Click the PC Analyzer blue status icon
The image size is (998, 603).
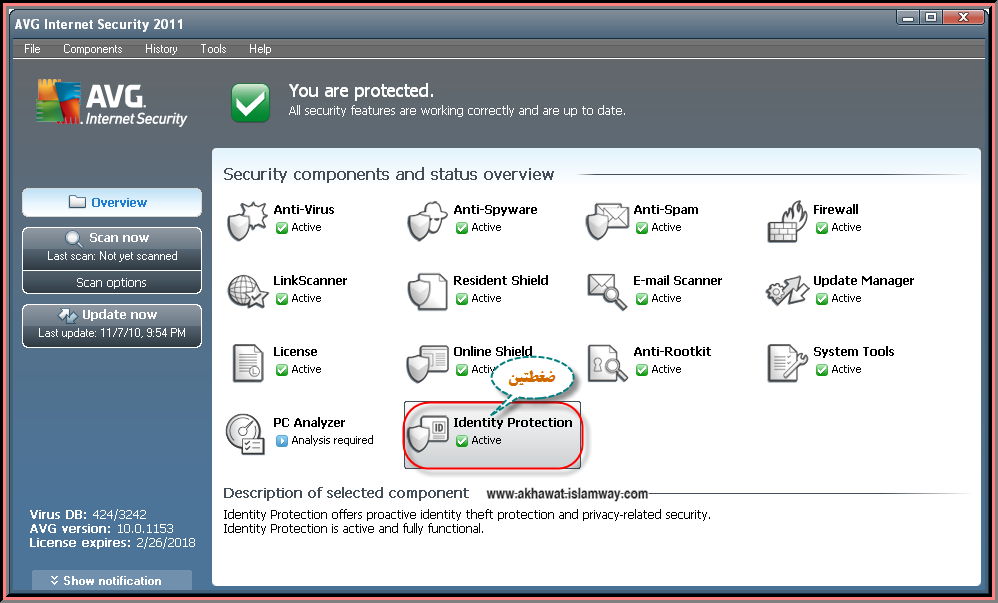click(x=282, y=441)
